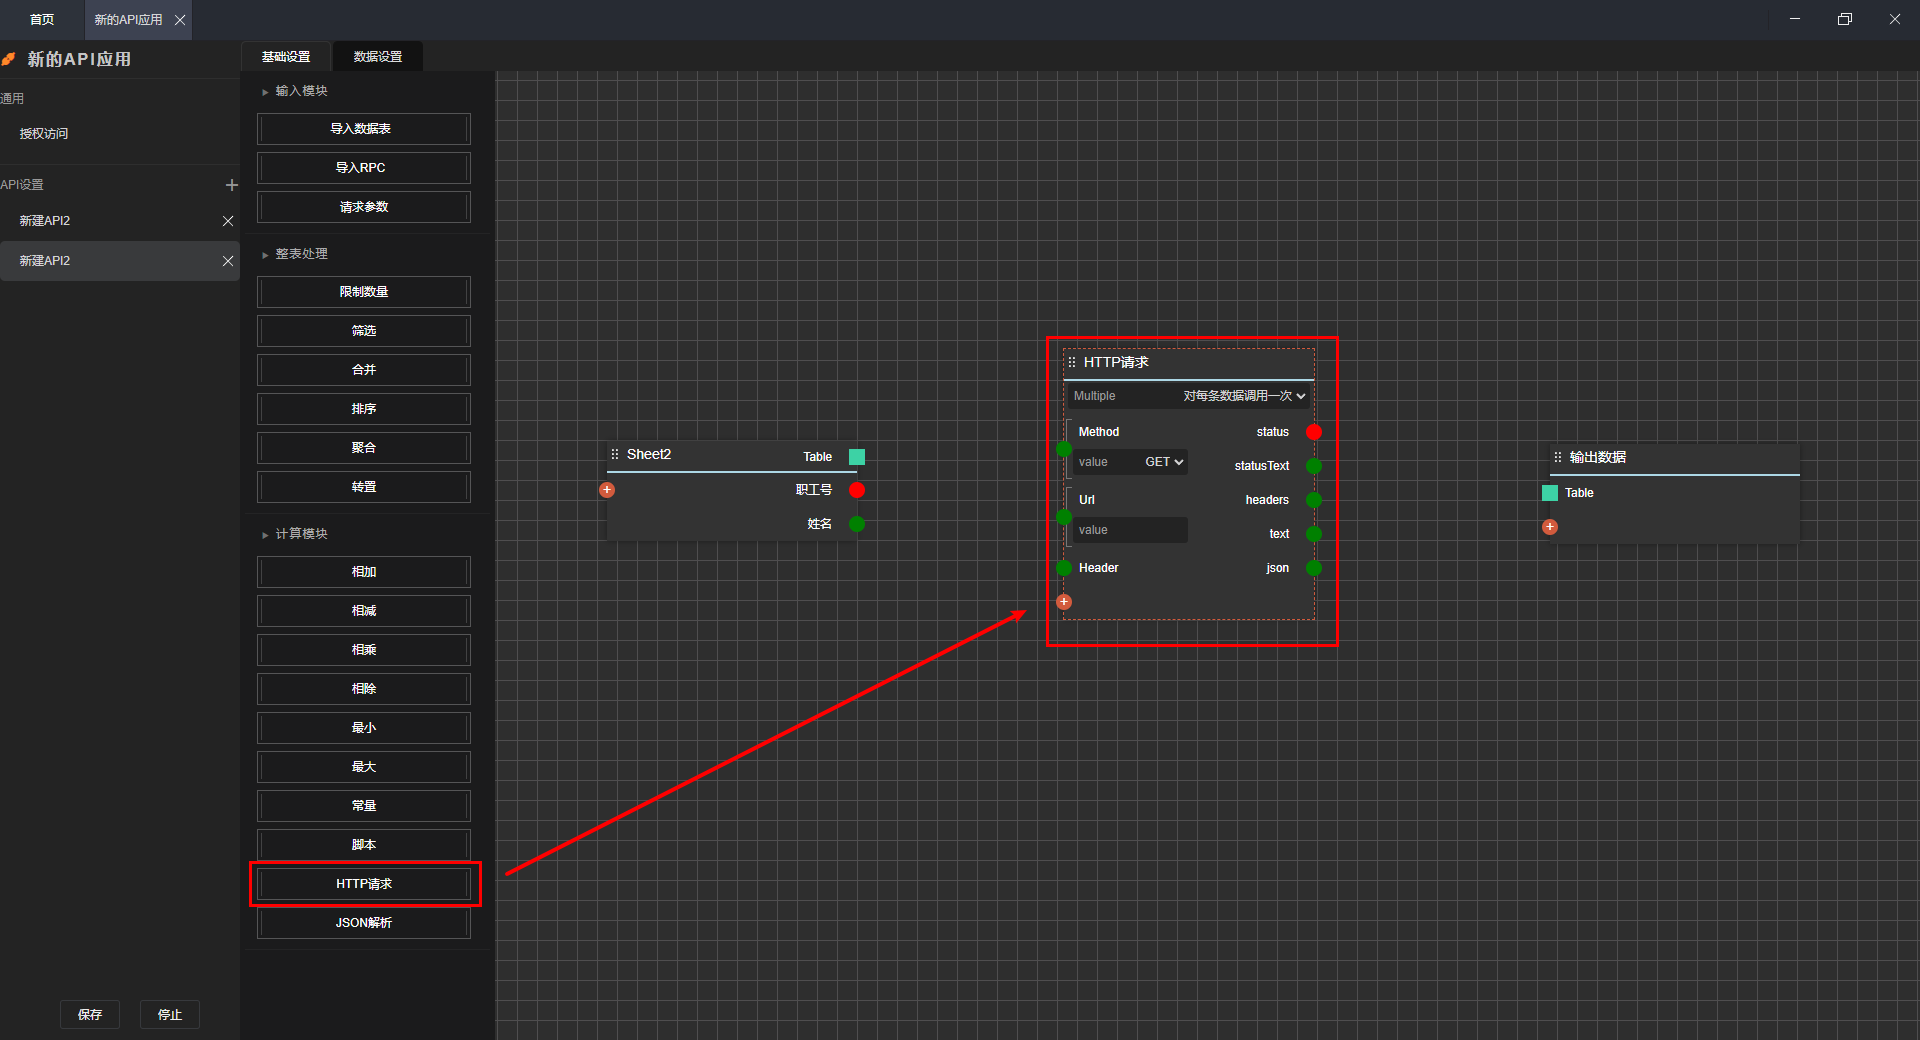This screenshot has width=1920, height=1040.
Task: Add a 最大 module
Action: tap(364, 767)
